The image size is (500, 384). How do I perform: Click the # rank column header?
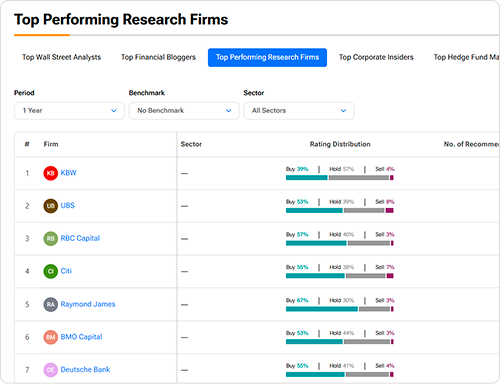27,144
